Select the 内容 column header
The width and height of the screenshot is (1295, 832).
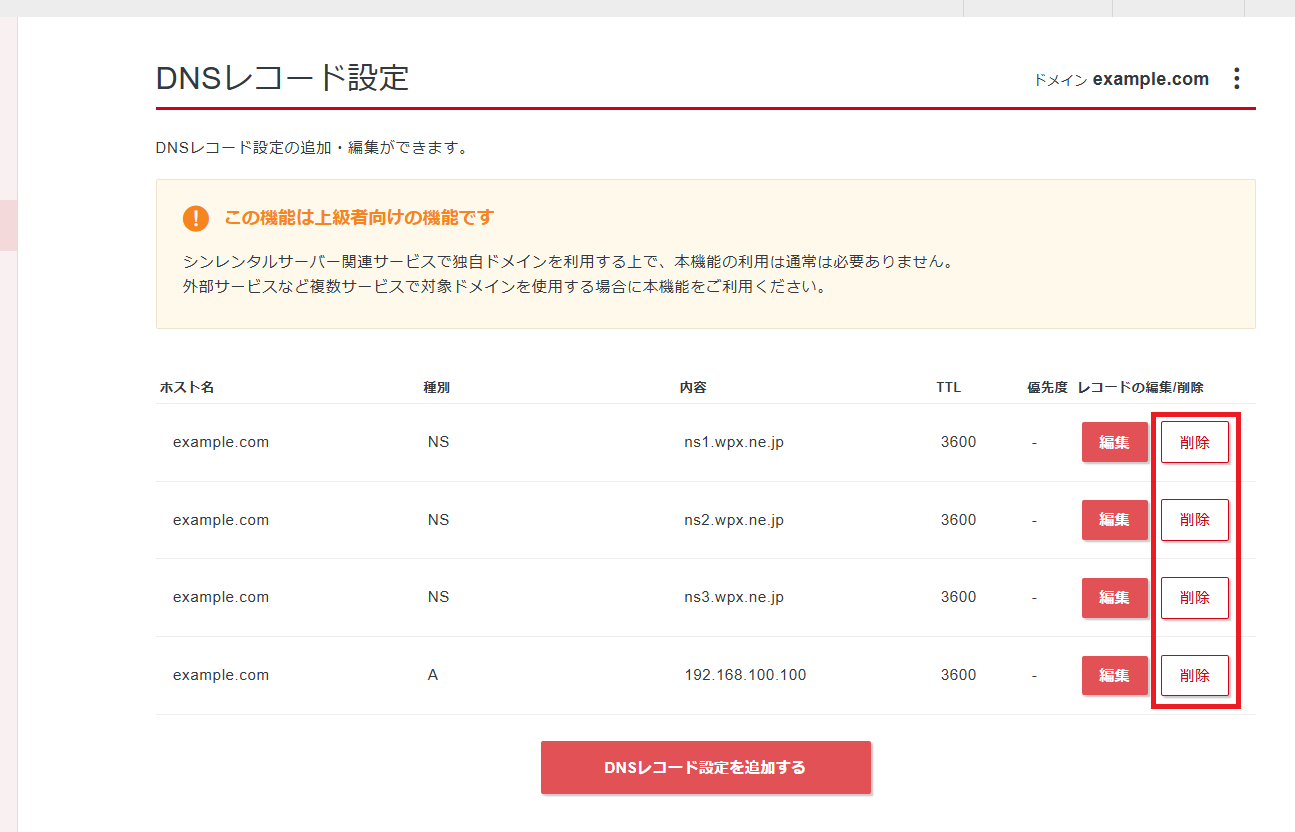coord(693,387)
